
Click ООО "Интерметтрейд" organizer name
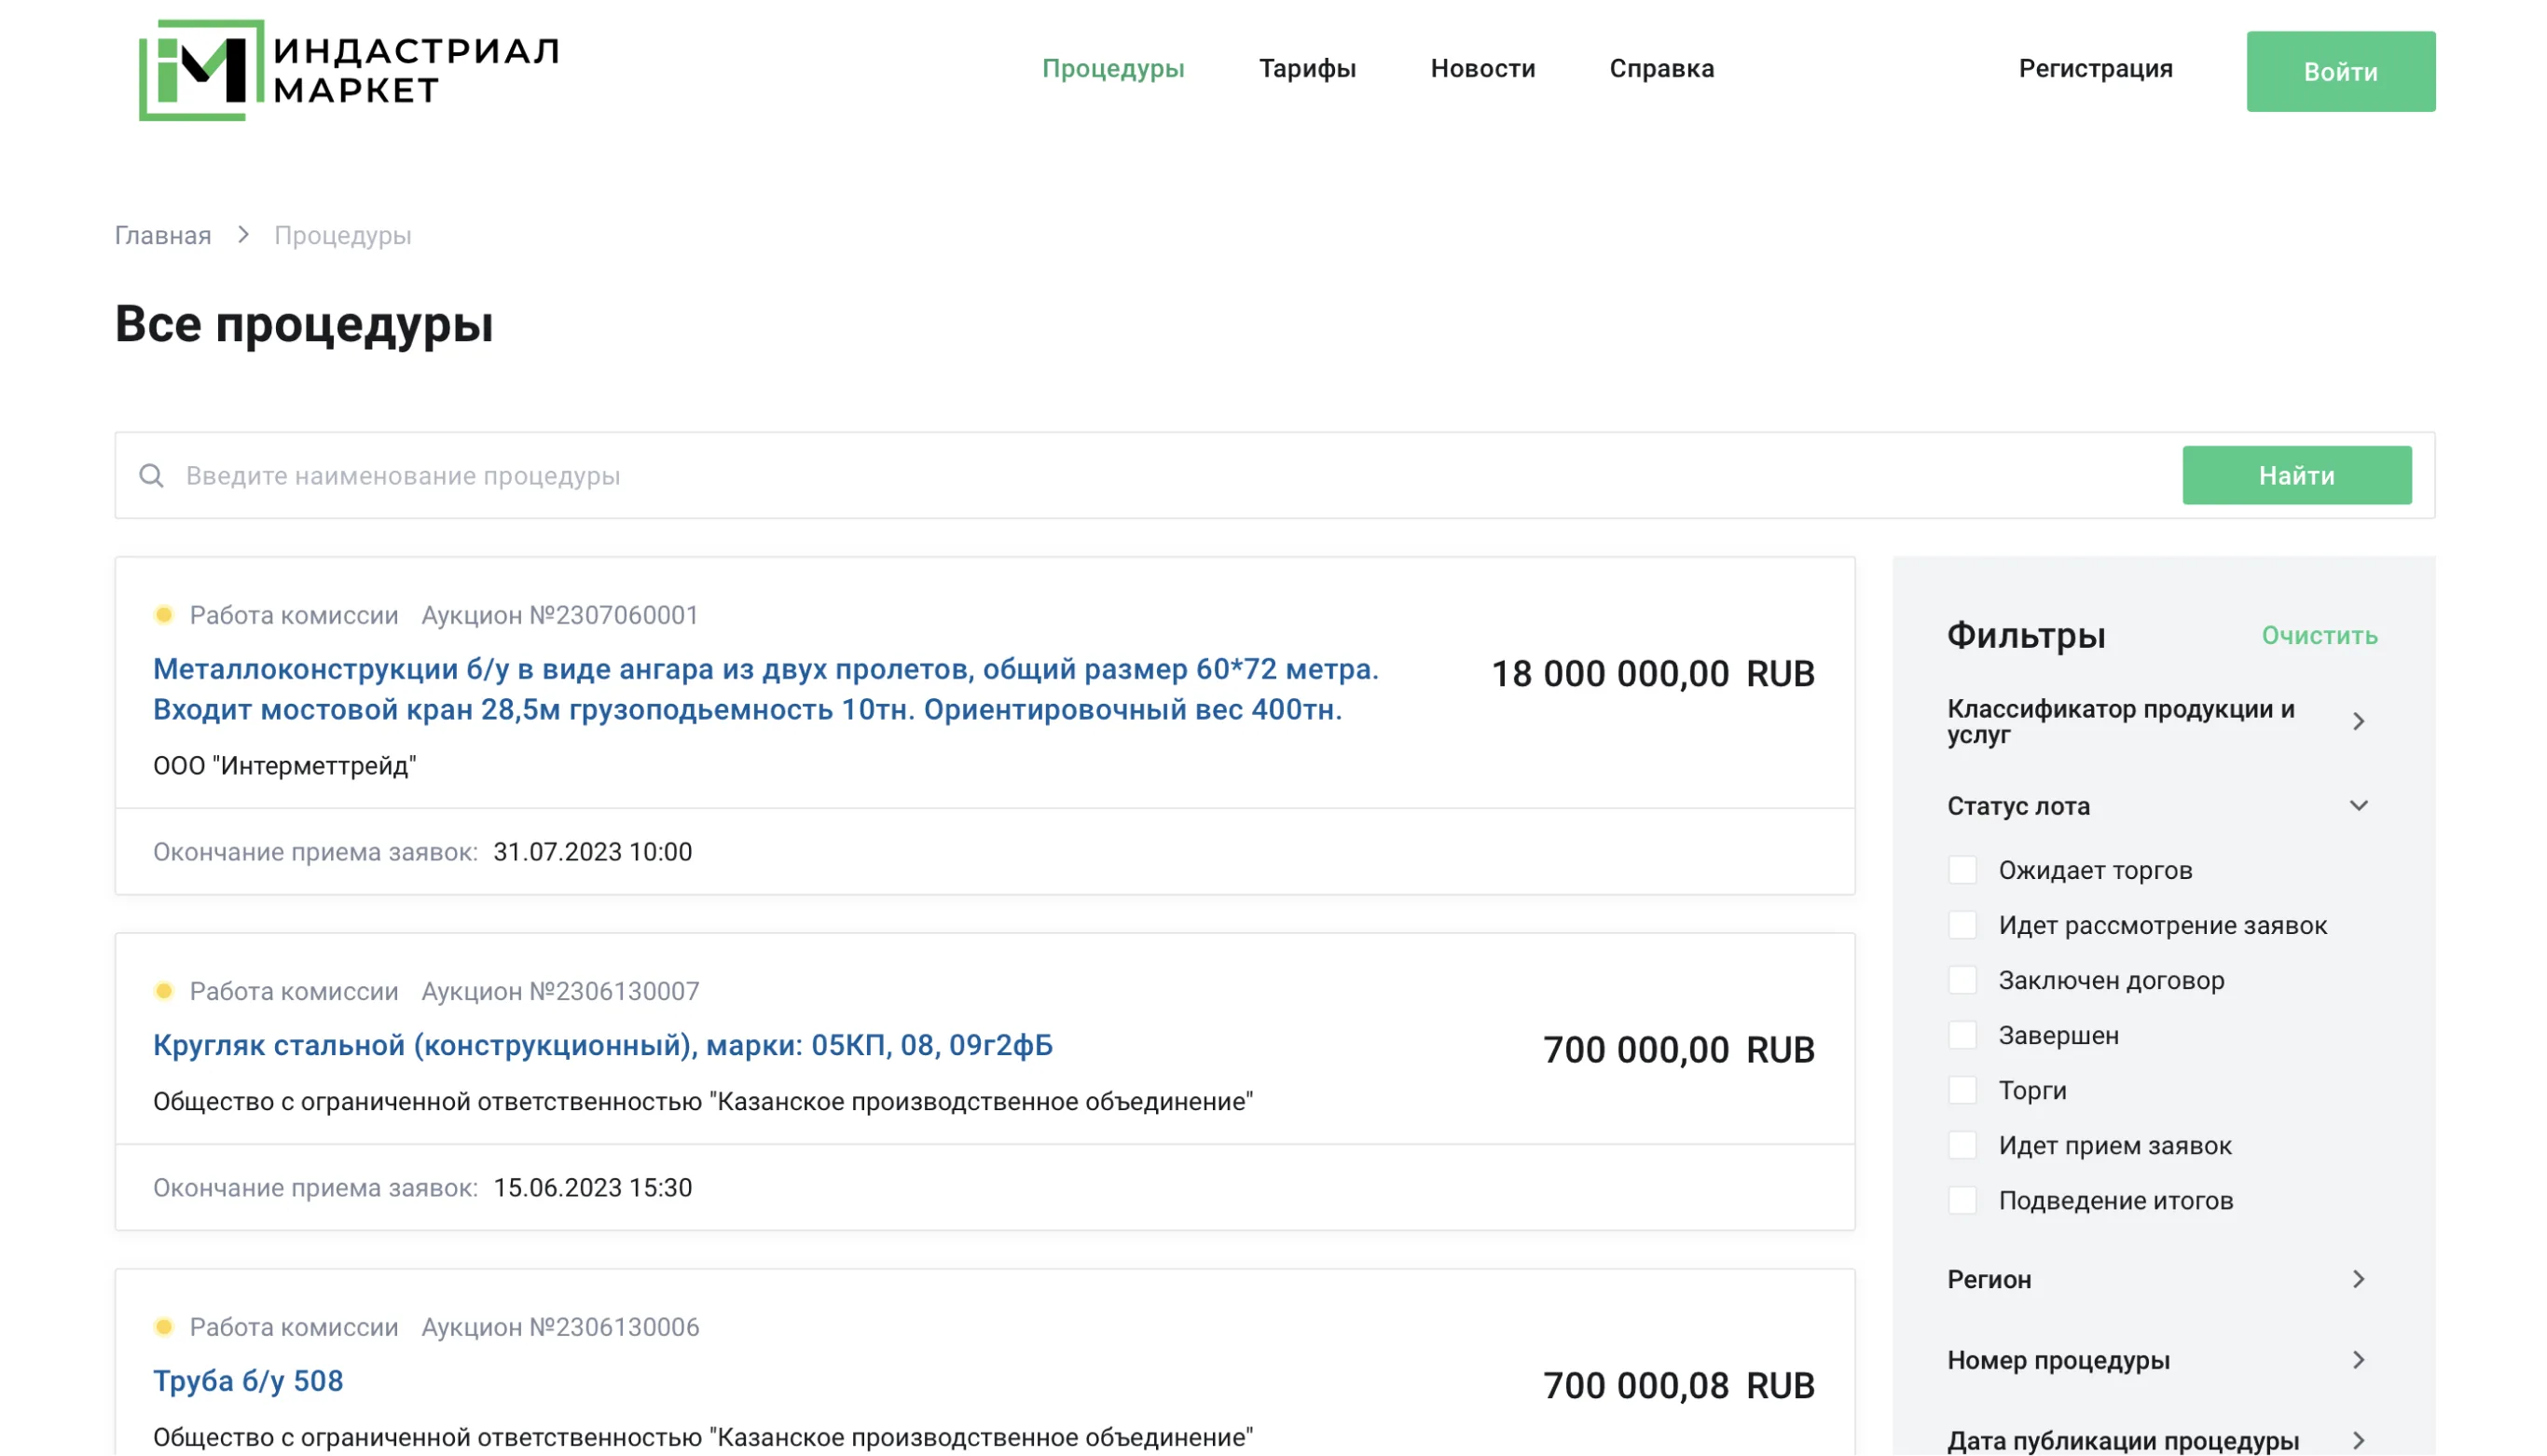pos(285,766)
